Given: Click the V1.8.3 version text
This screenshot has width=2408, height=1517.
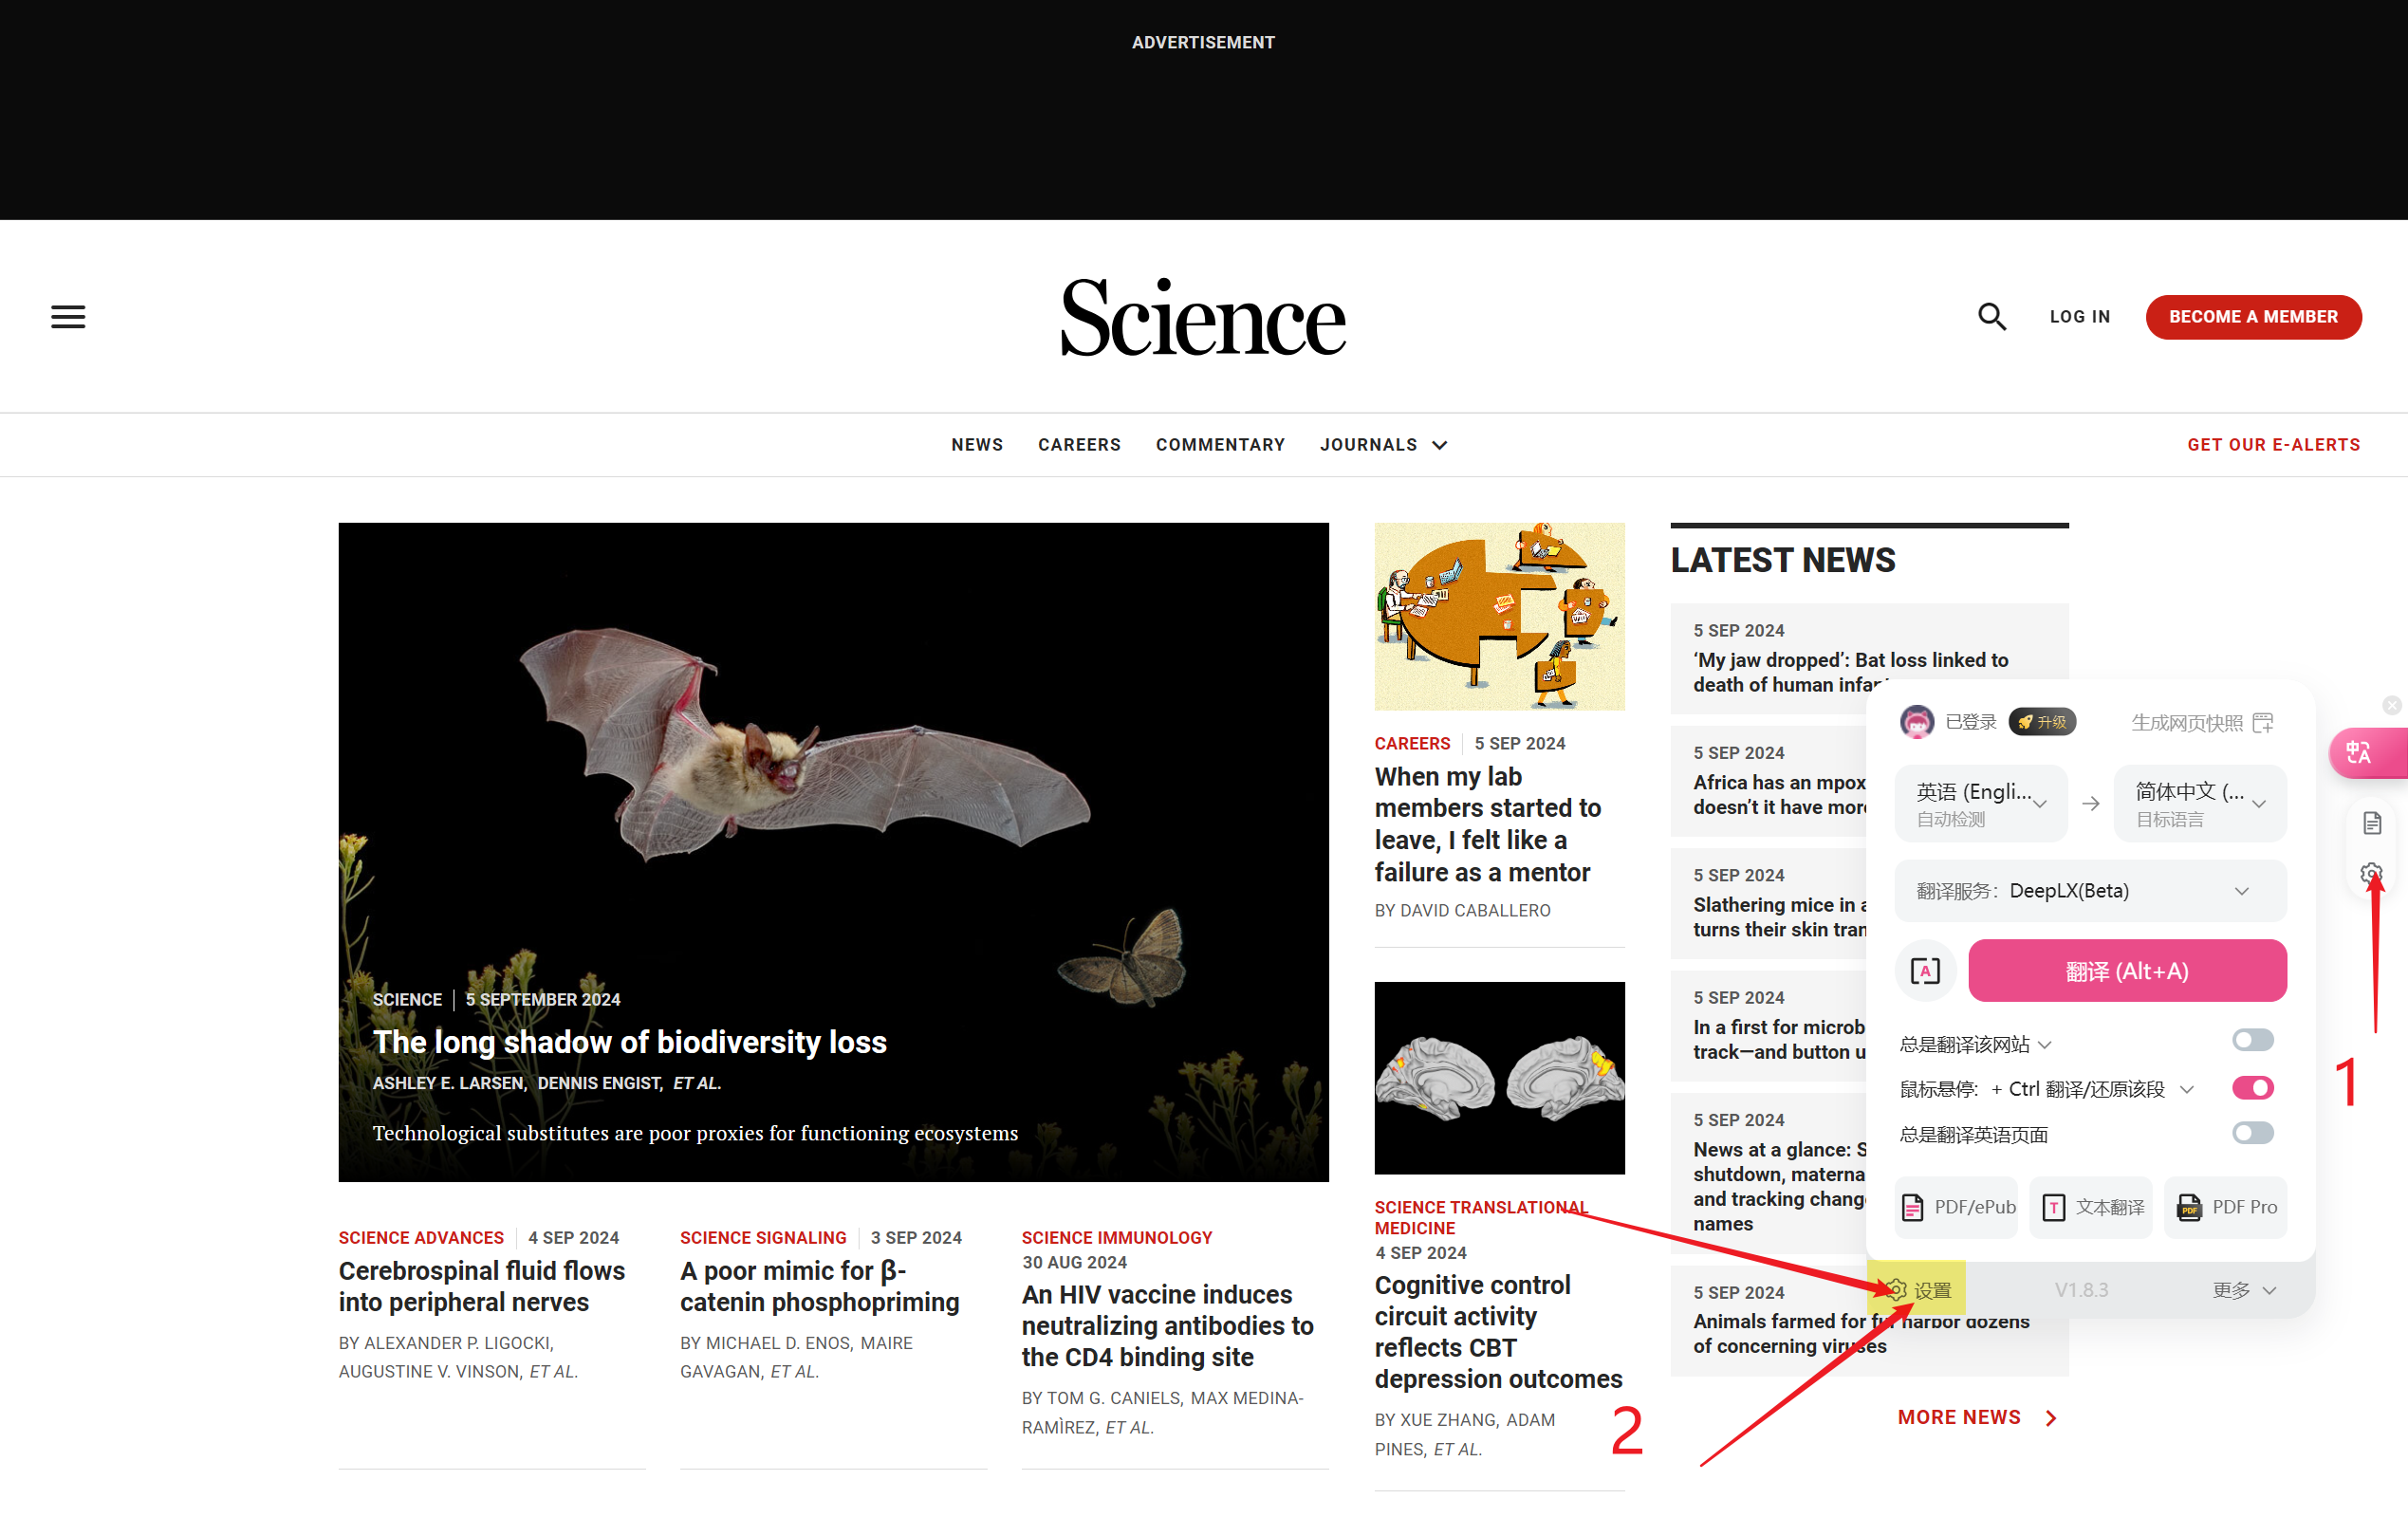Looking at the screenshot, I should (2081, 1290).
